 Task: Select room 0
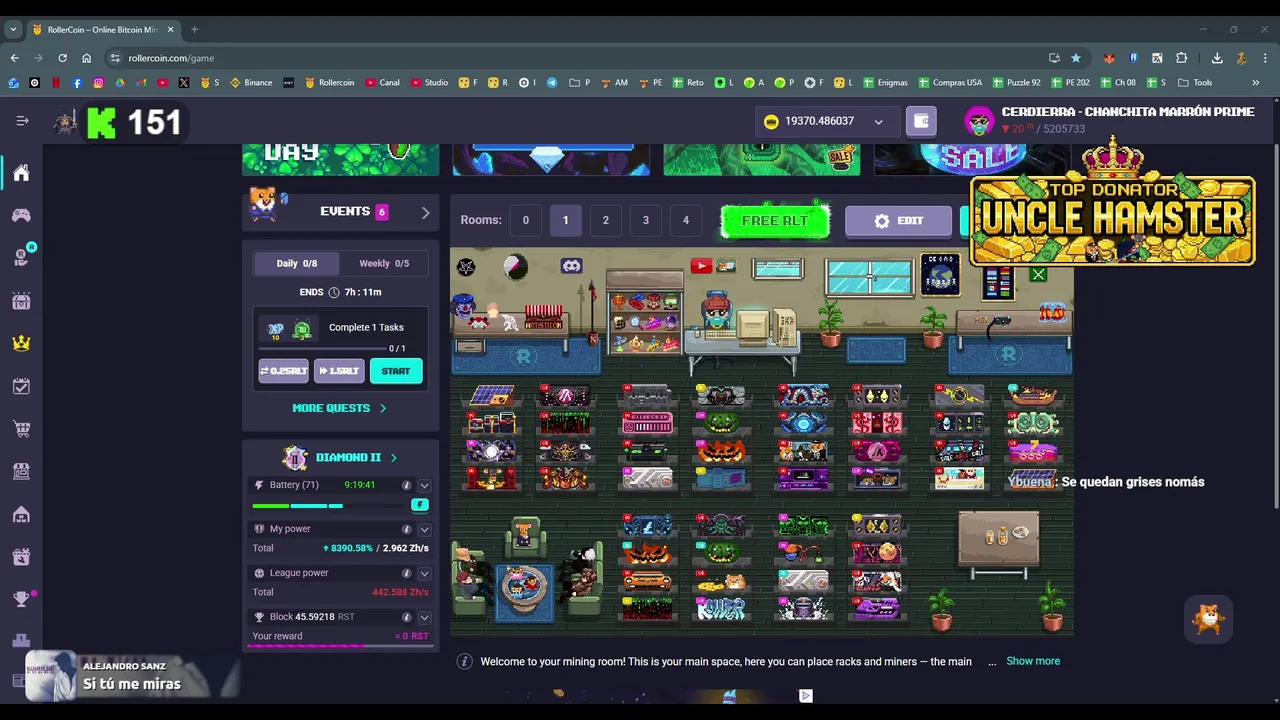tap(525, 220)
